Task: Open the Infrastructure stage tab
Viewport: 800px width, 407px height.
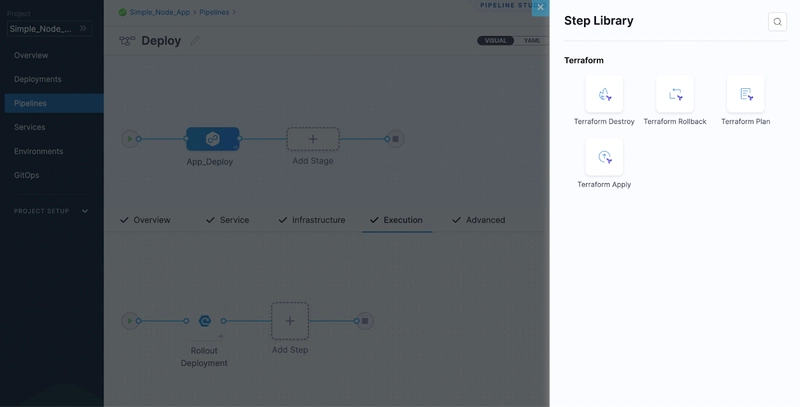Action: tap(312, 220)
